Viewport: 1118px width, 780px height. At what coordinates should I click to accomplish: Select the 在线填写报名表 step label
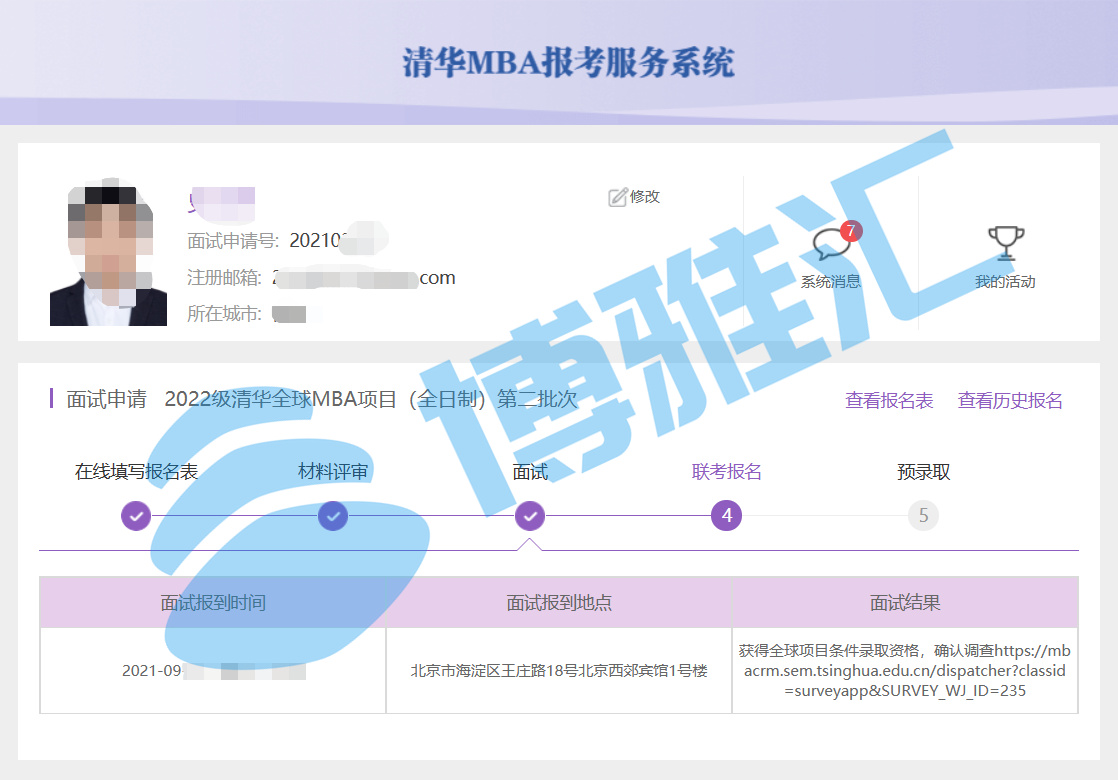[136, 472]
